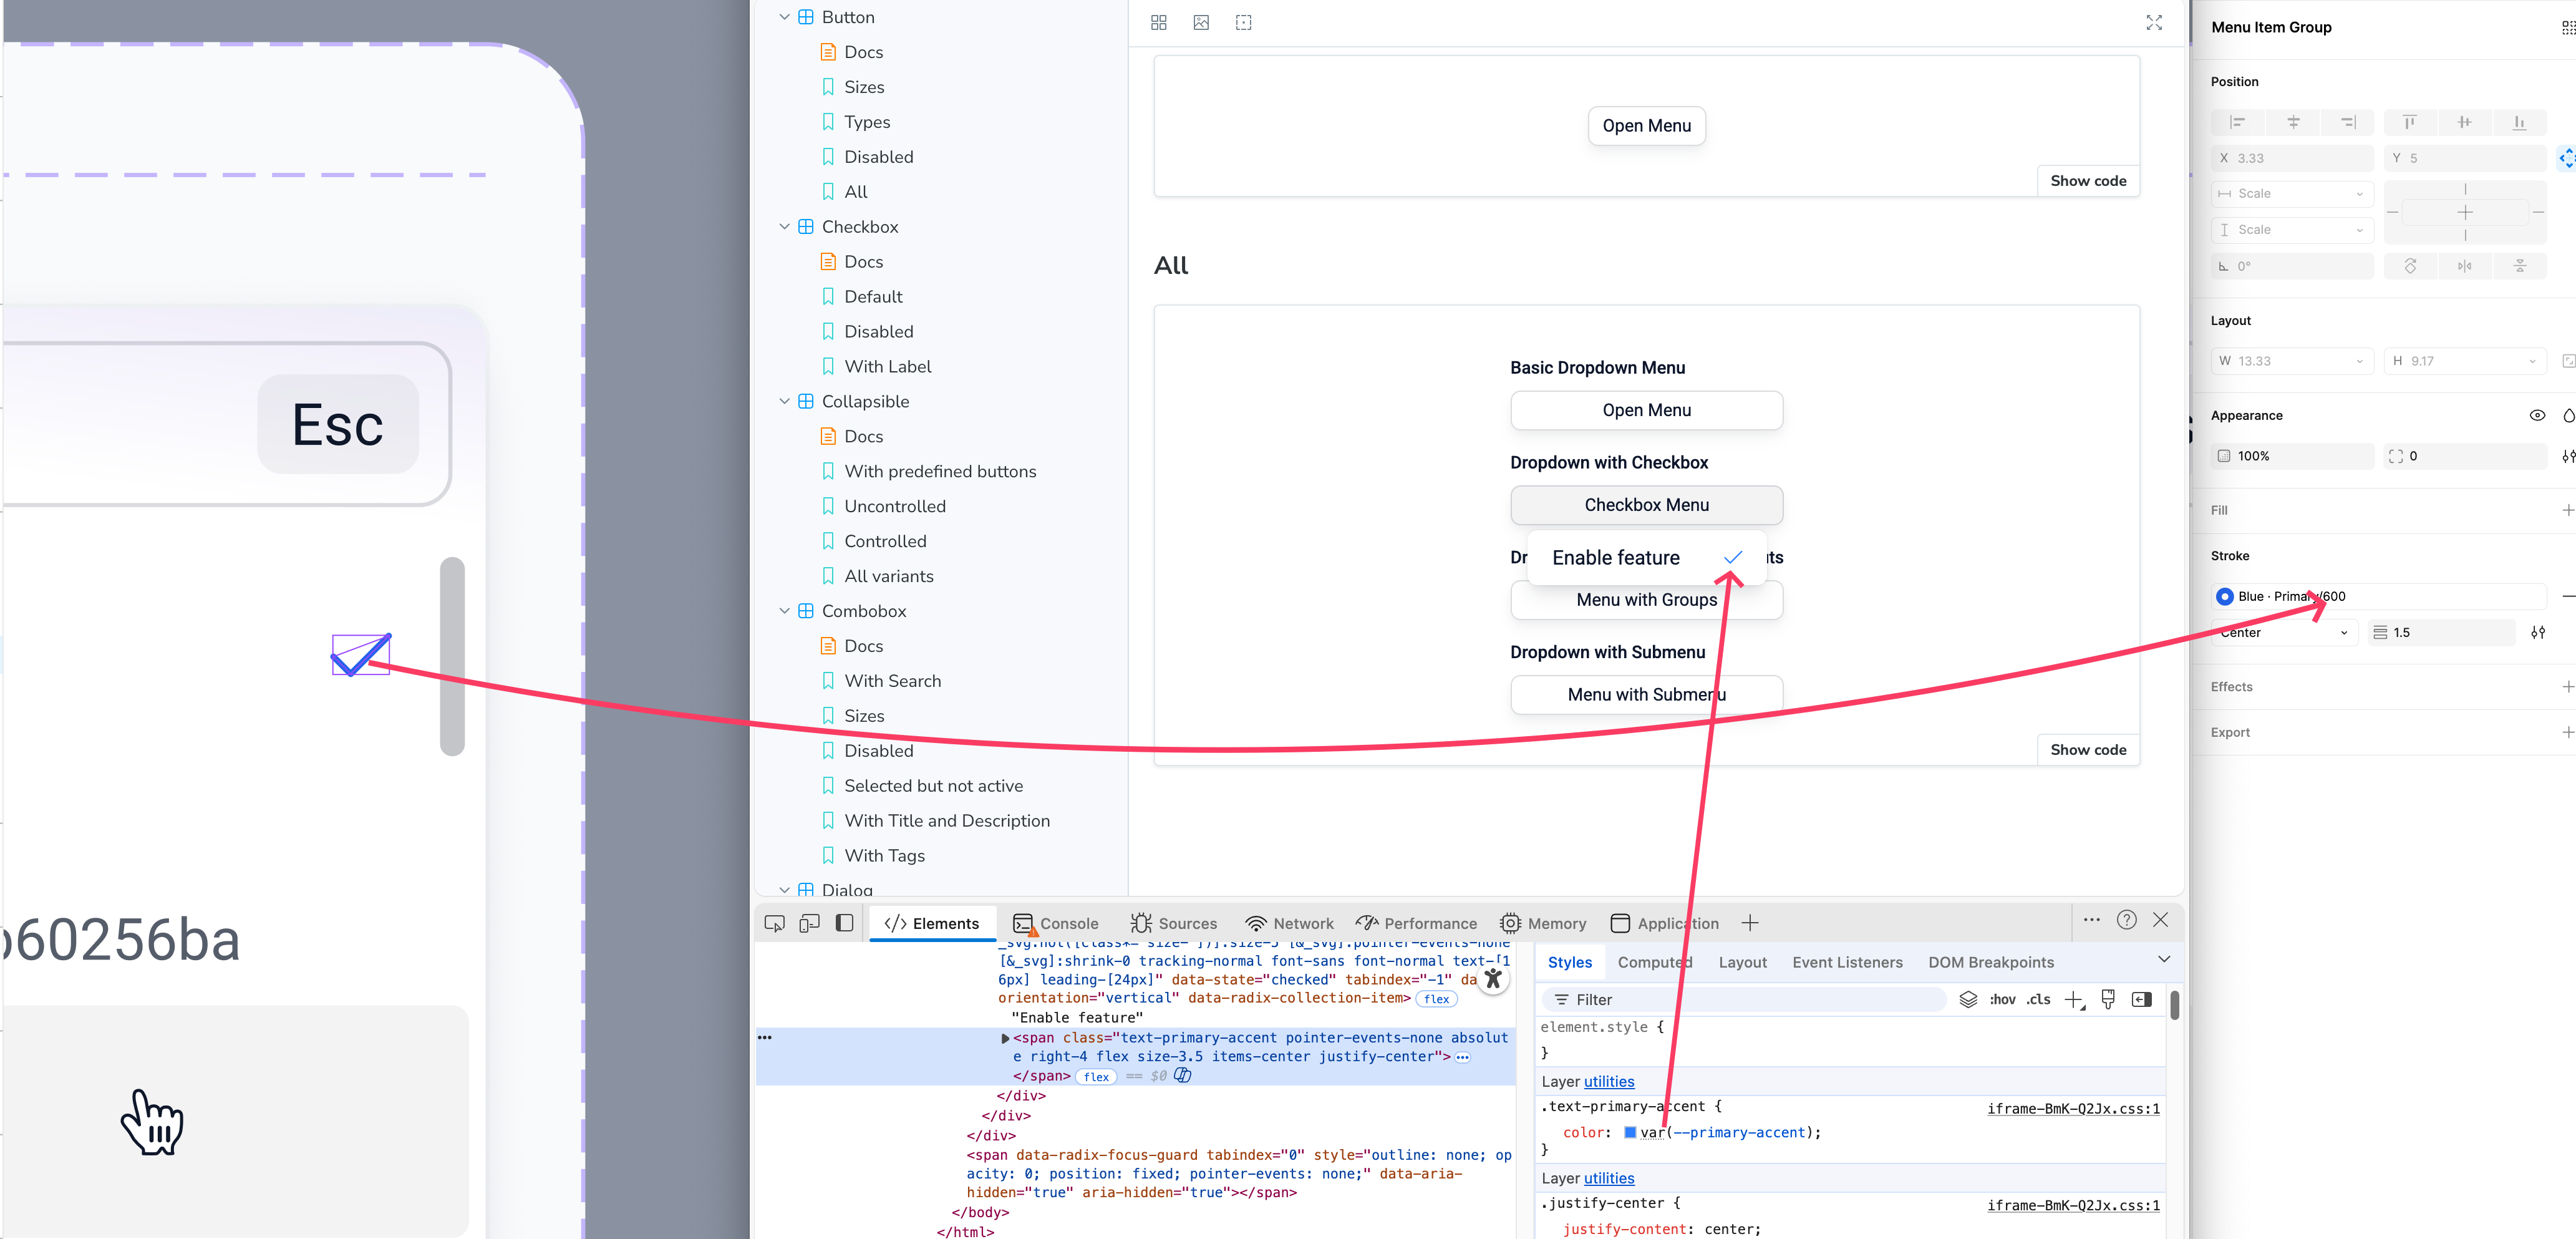Click Blue Primary/600 stroke color swatch

[2225, 596]
